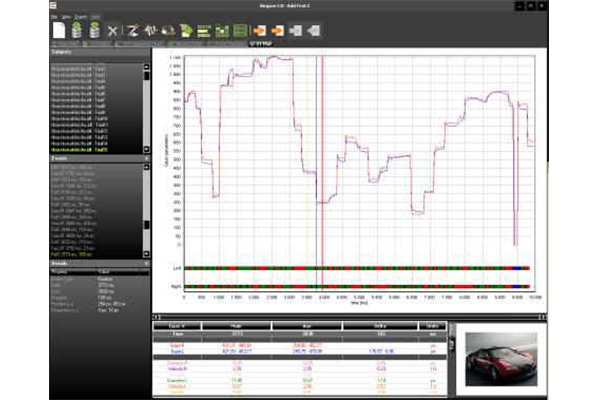Image resolution: width=600 pixels, height=400 pixels.
Task: Collapse the Events panel with its header button
Action: tap(147, 158)
